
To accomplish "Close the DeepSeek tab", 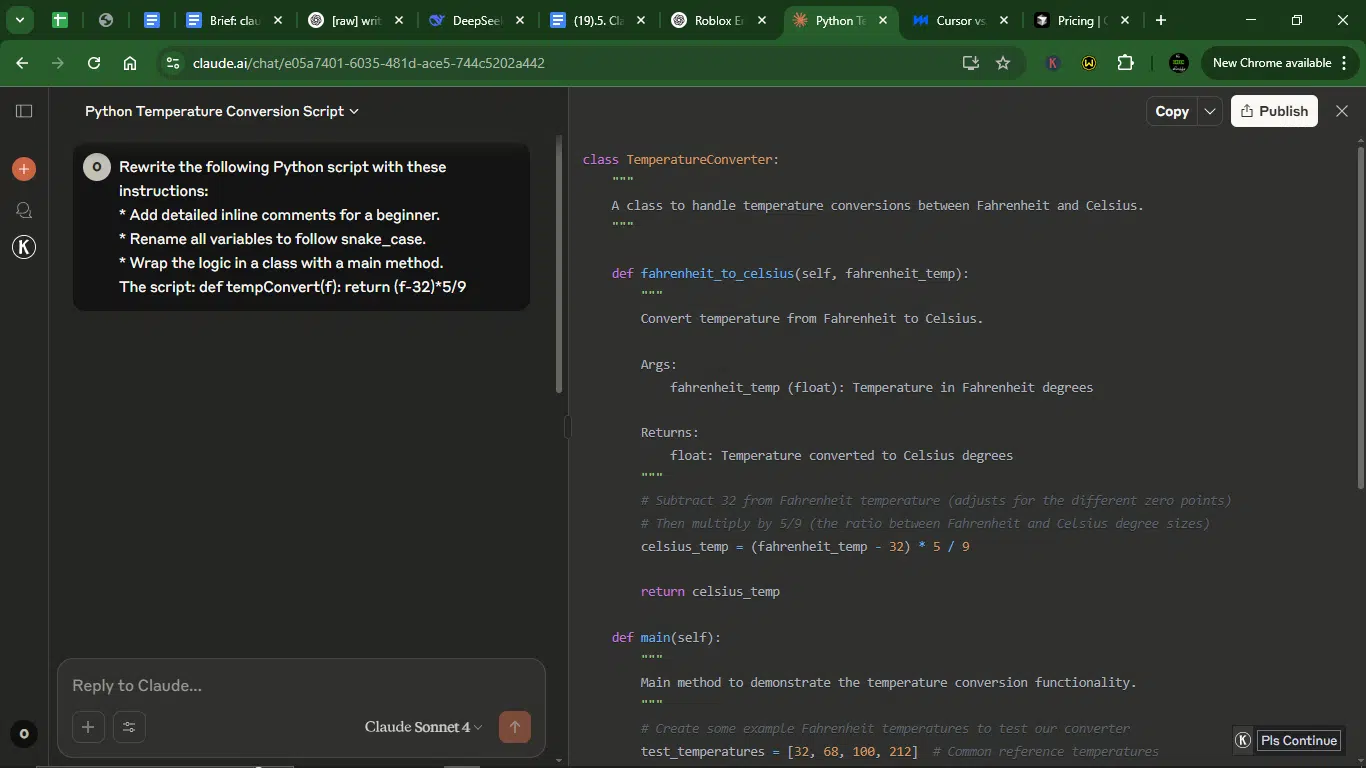I will [x=520, y=20].
